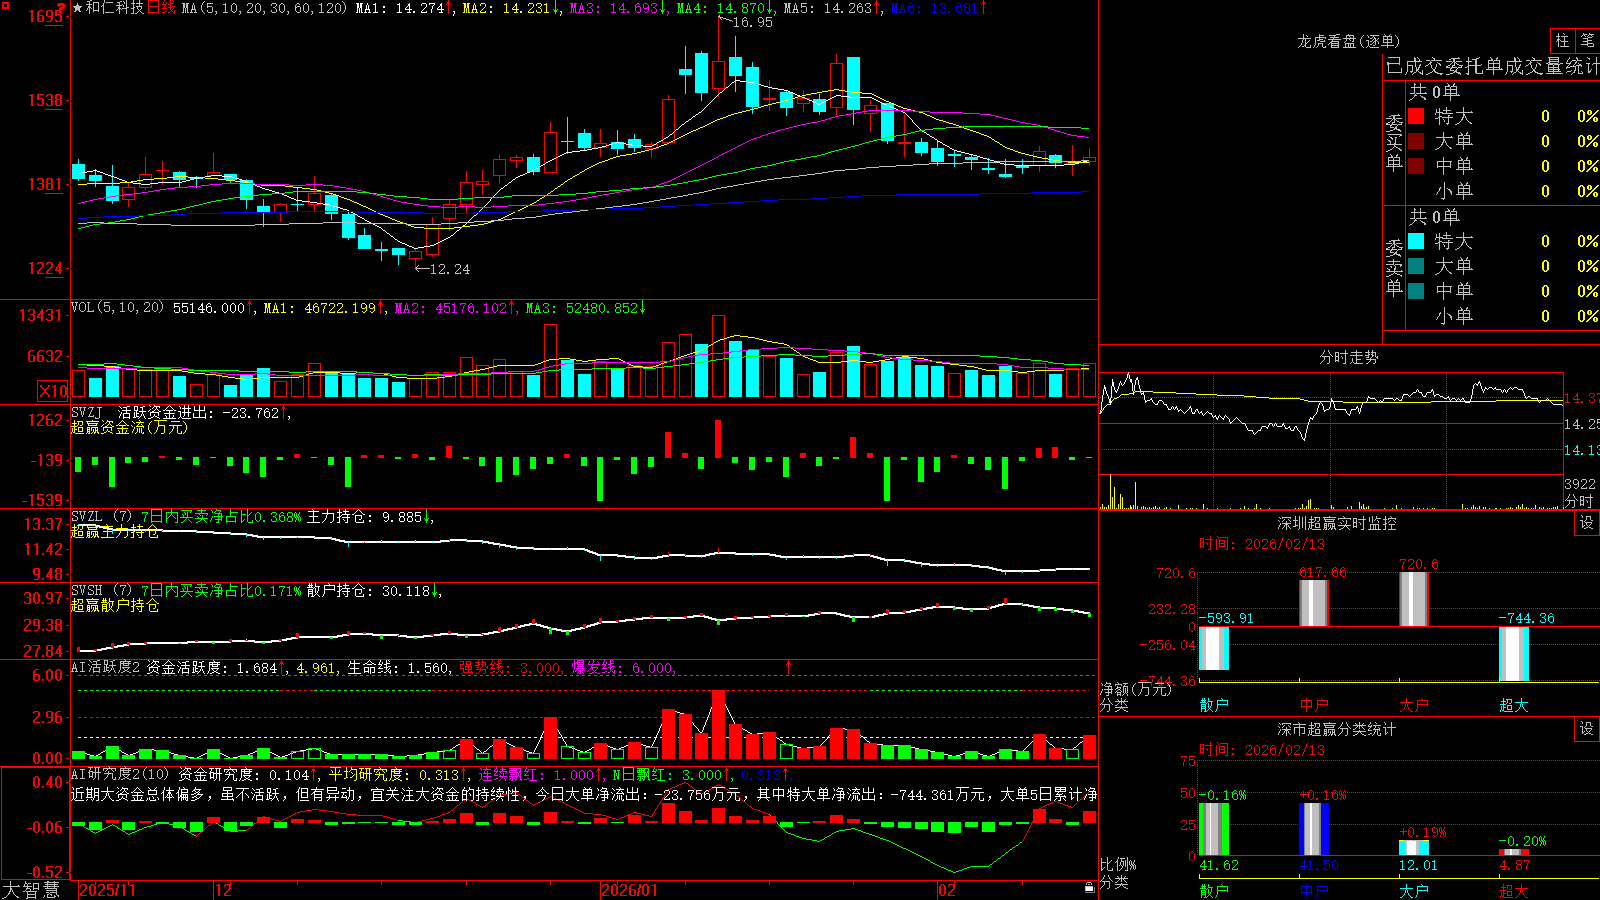Click the 720.6 大户 net amount bar
The width and height of the screenshot is (1600, 900).
pos(1414,600)
